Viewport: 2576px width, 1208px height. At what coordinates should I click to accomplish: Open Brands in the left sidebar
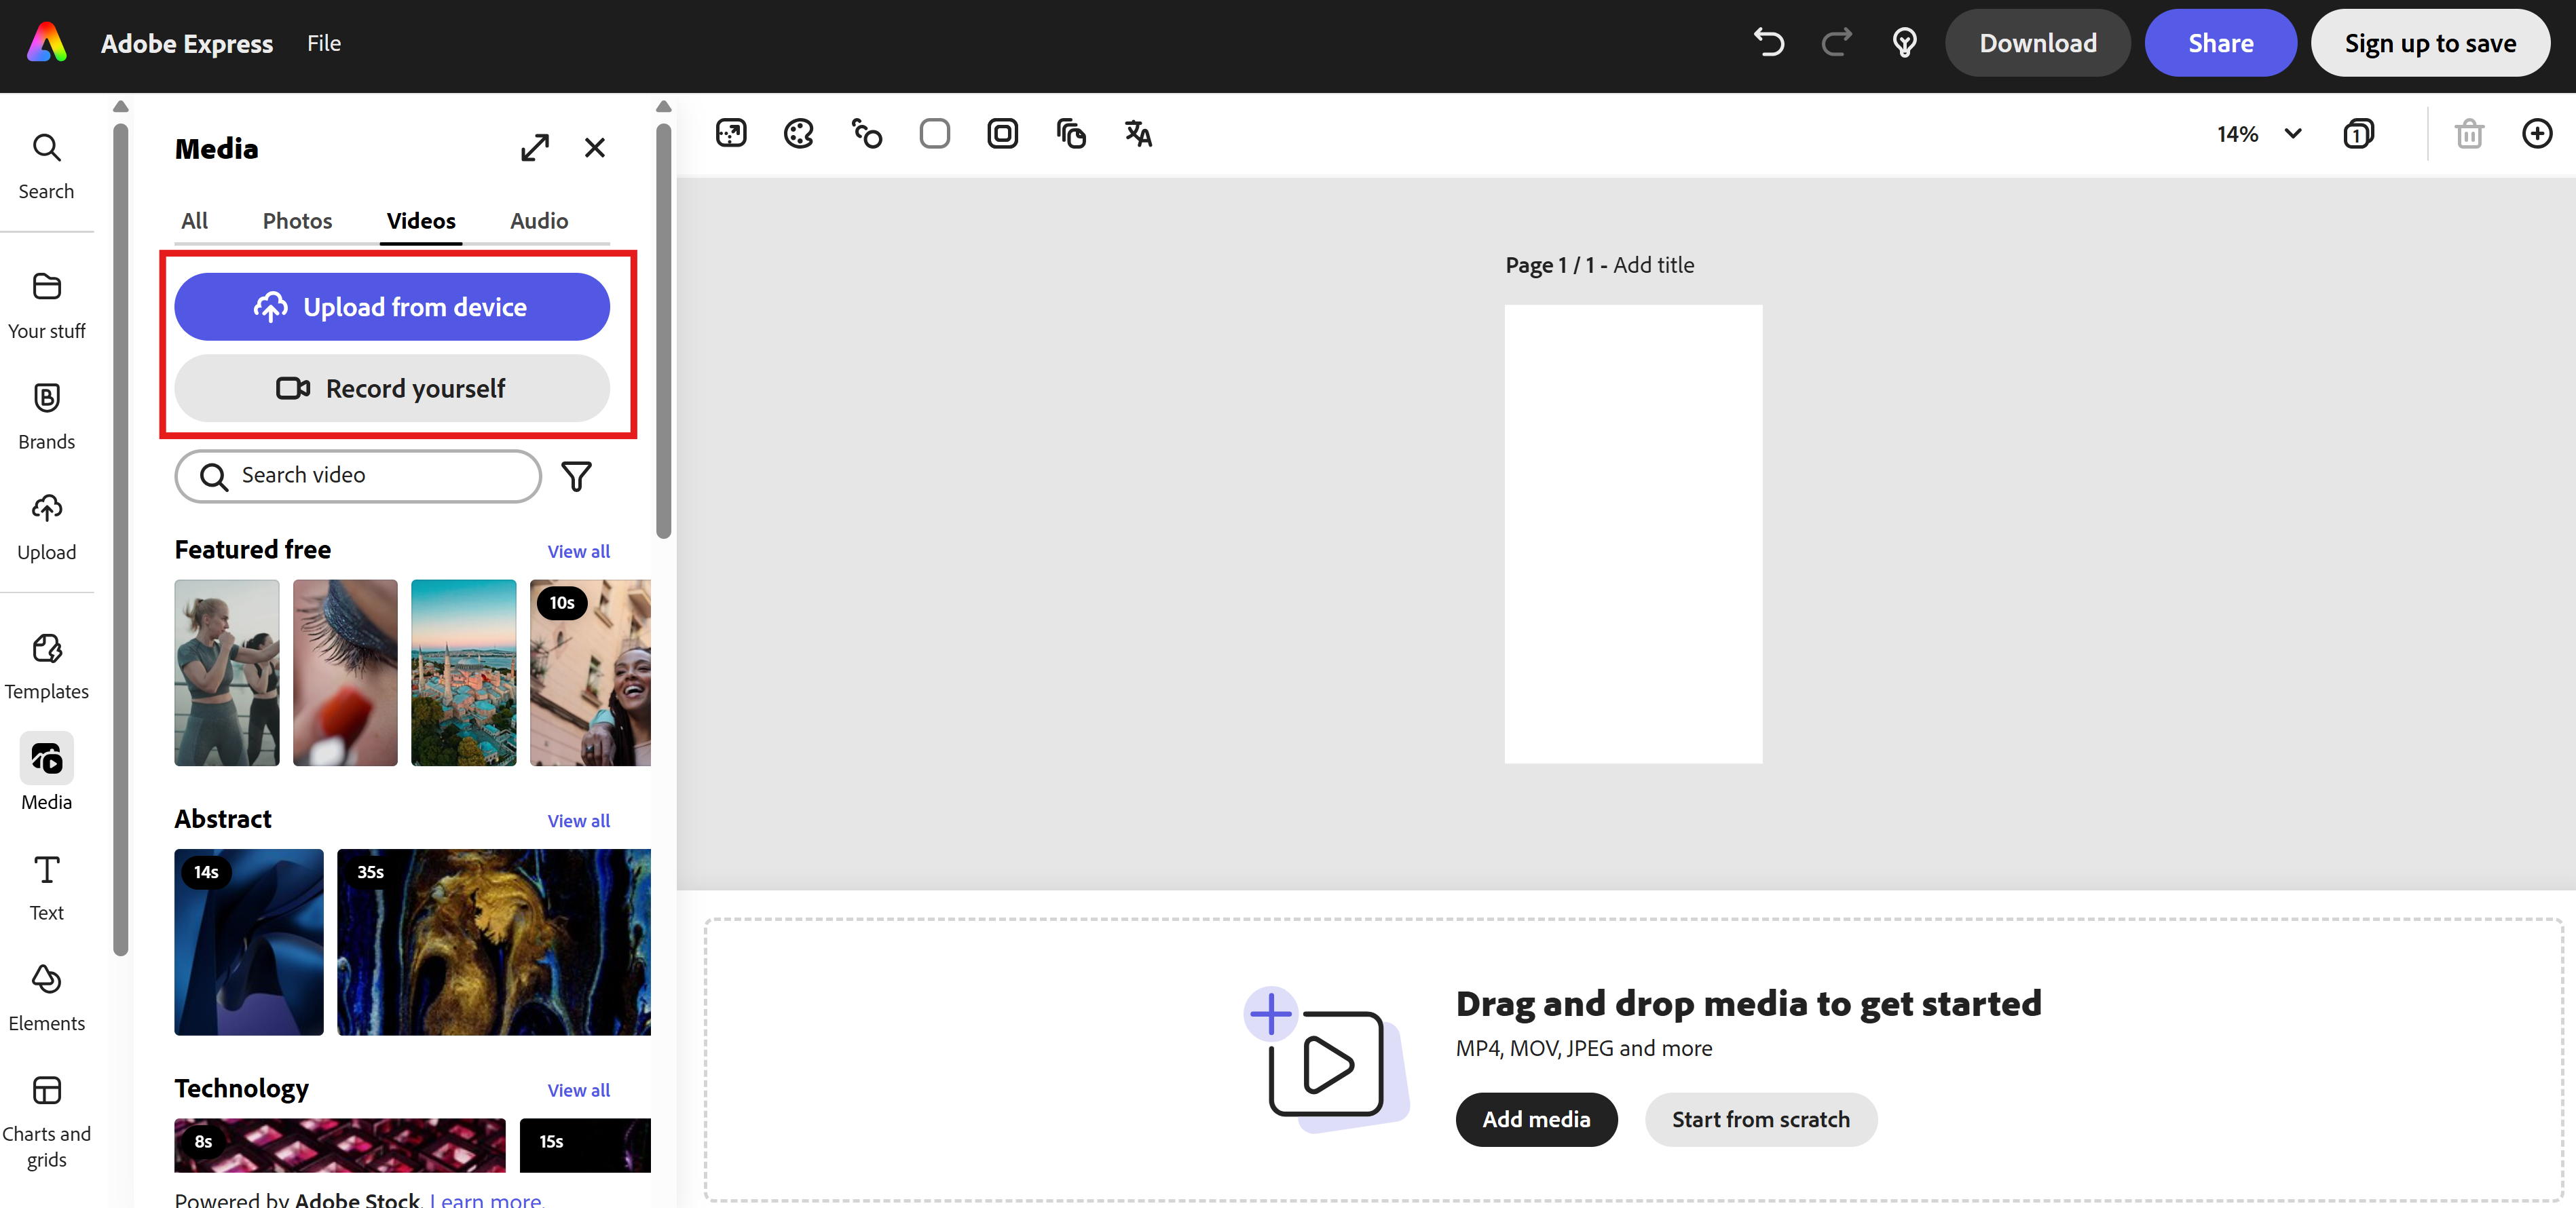pos(46,416)
